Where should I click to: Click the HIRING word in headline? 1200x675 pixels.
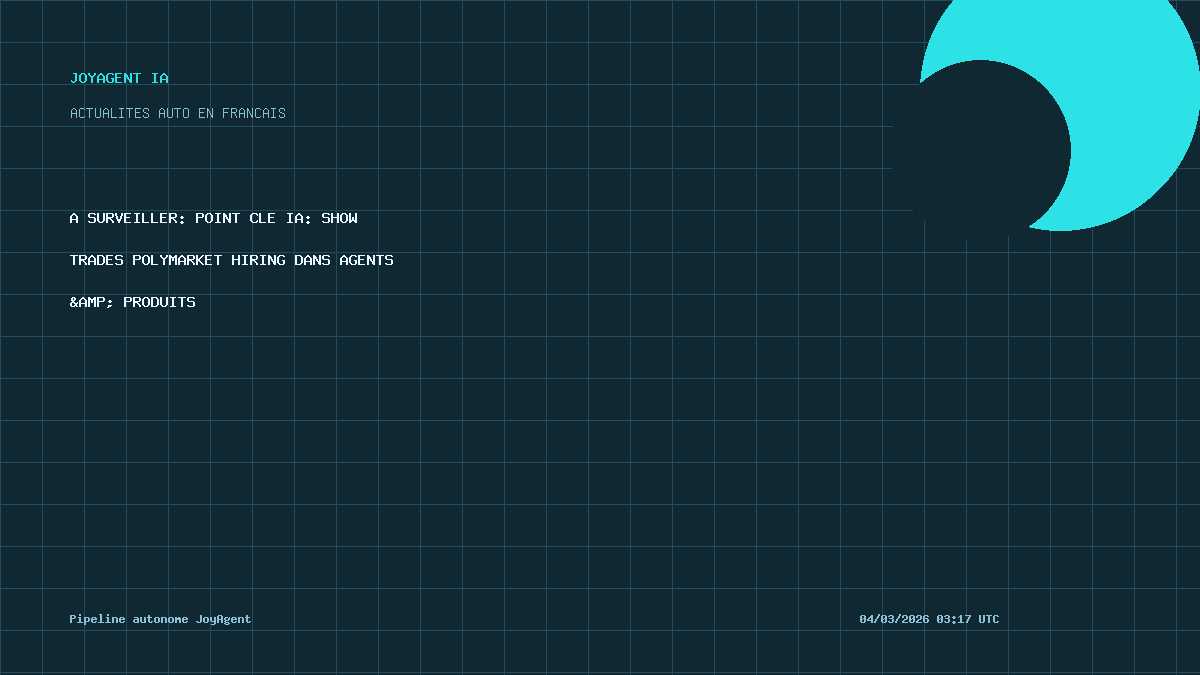(x=258, y=260)
